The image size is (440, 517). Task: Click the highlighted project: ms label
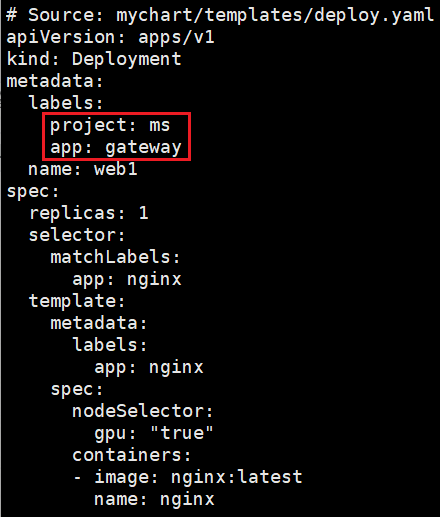pyautogui.click(x=110, y=125)
